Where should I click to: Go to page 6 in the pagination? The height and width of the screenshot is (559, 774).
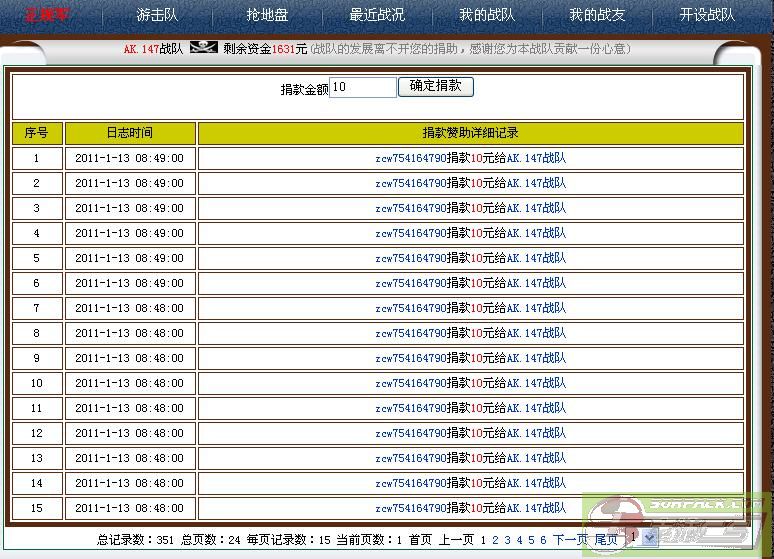tap(543, 540)
